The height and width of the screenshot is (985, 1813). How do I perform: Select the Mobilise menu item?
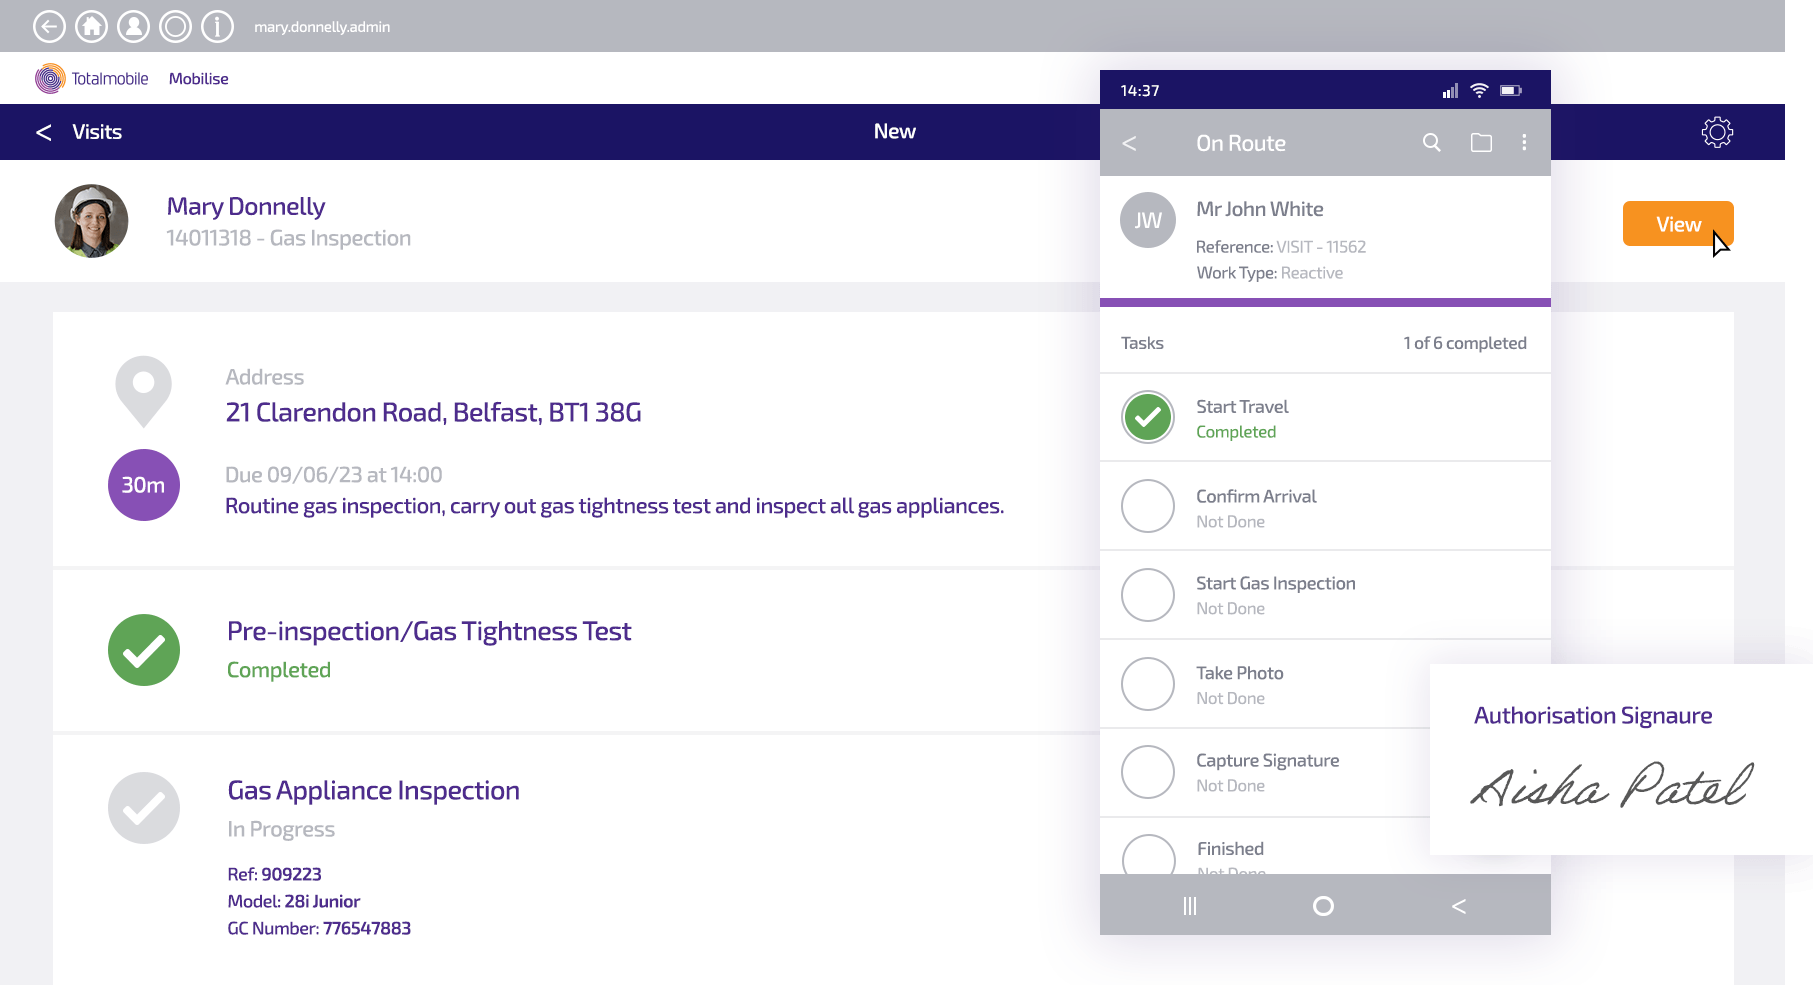[198, 79]
